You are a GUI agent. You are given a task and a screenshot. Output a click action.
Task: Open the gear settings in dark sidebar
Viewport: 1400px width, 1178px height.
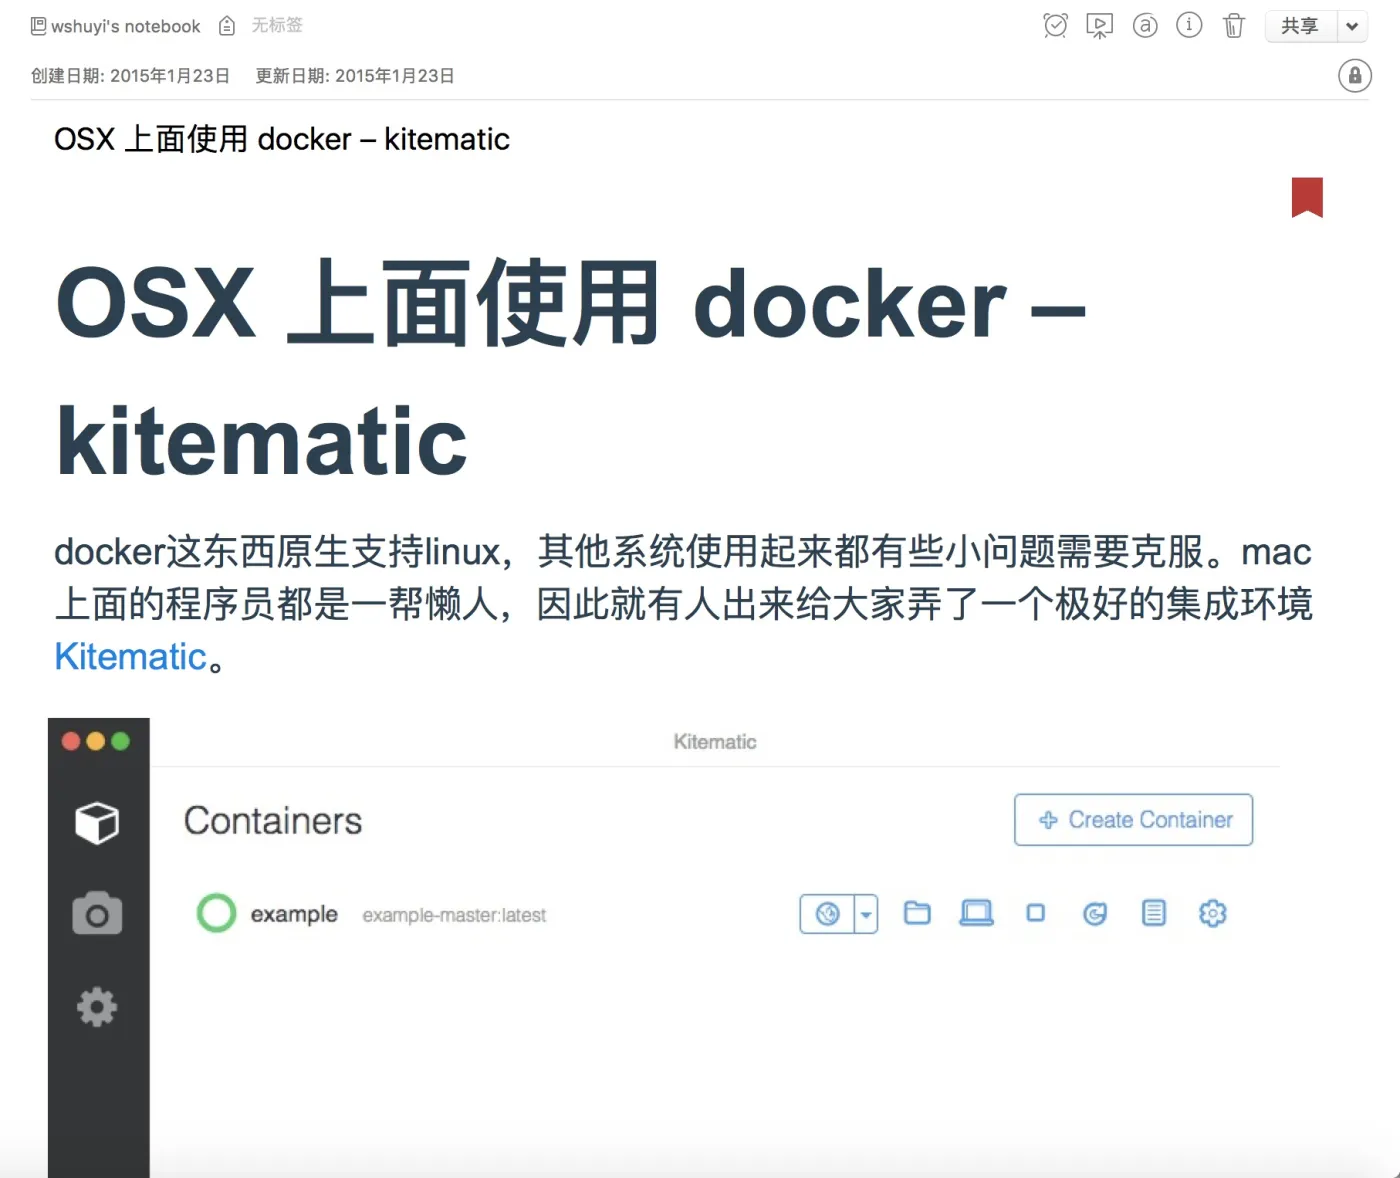pyautogui.click(x=97, y=1007)
